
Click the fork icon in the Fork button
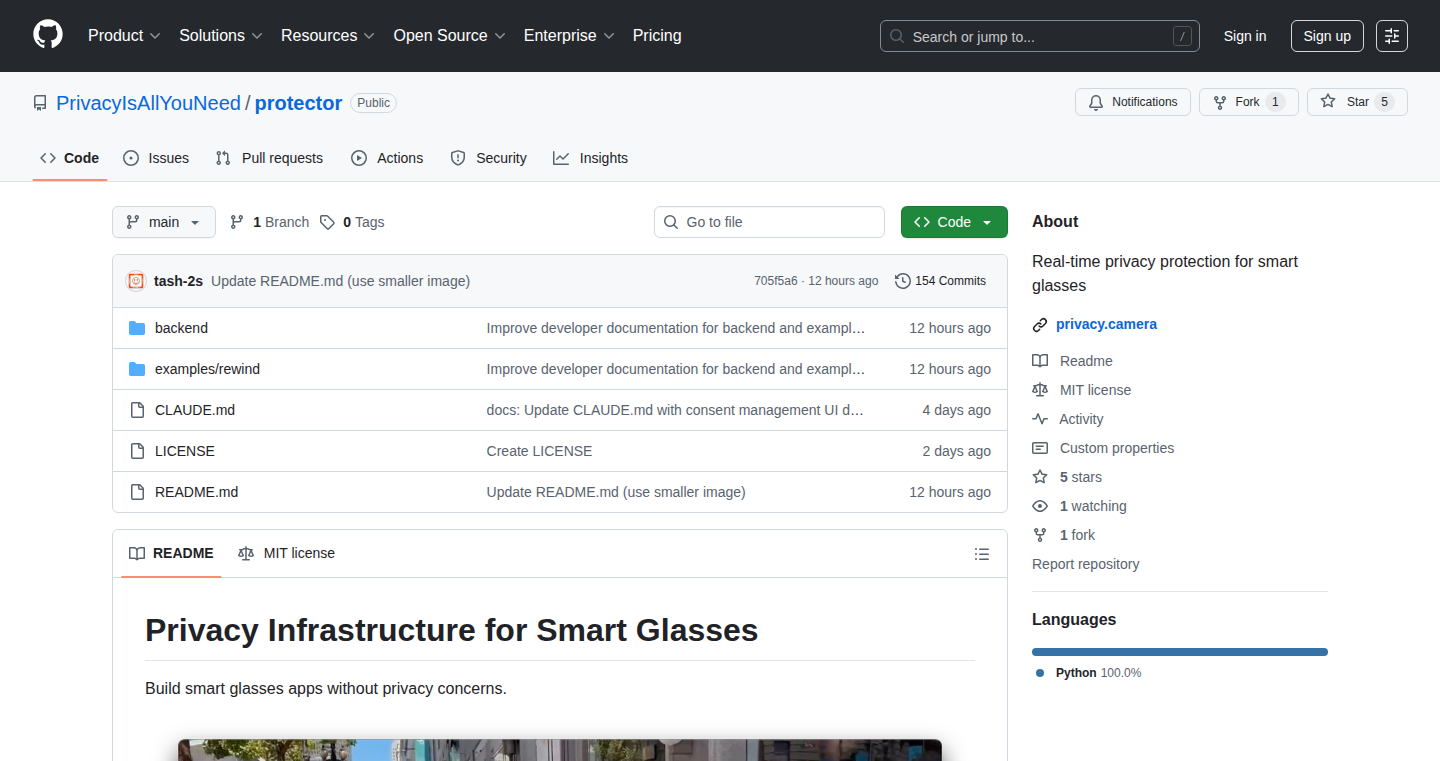[1219, 102]
